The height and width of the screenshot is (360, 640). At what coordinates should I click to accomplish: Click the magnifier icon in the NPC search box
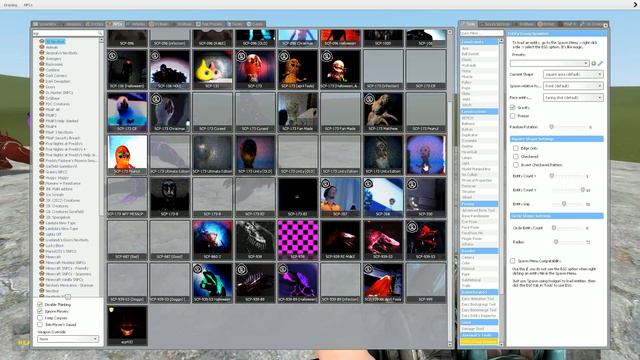coord(100,33)
